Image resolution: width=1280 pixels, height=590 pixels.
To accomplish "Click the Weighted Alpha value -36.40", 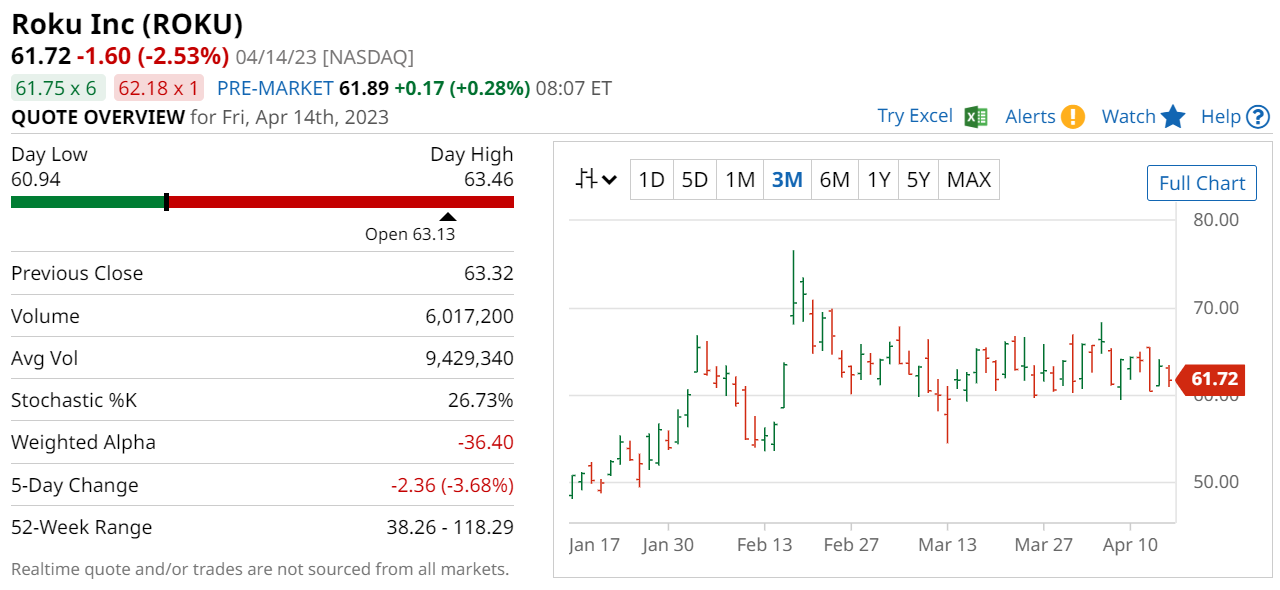I will click(x=485, y=442).
